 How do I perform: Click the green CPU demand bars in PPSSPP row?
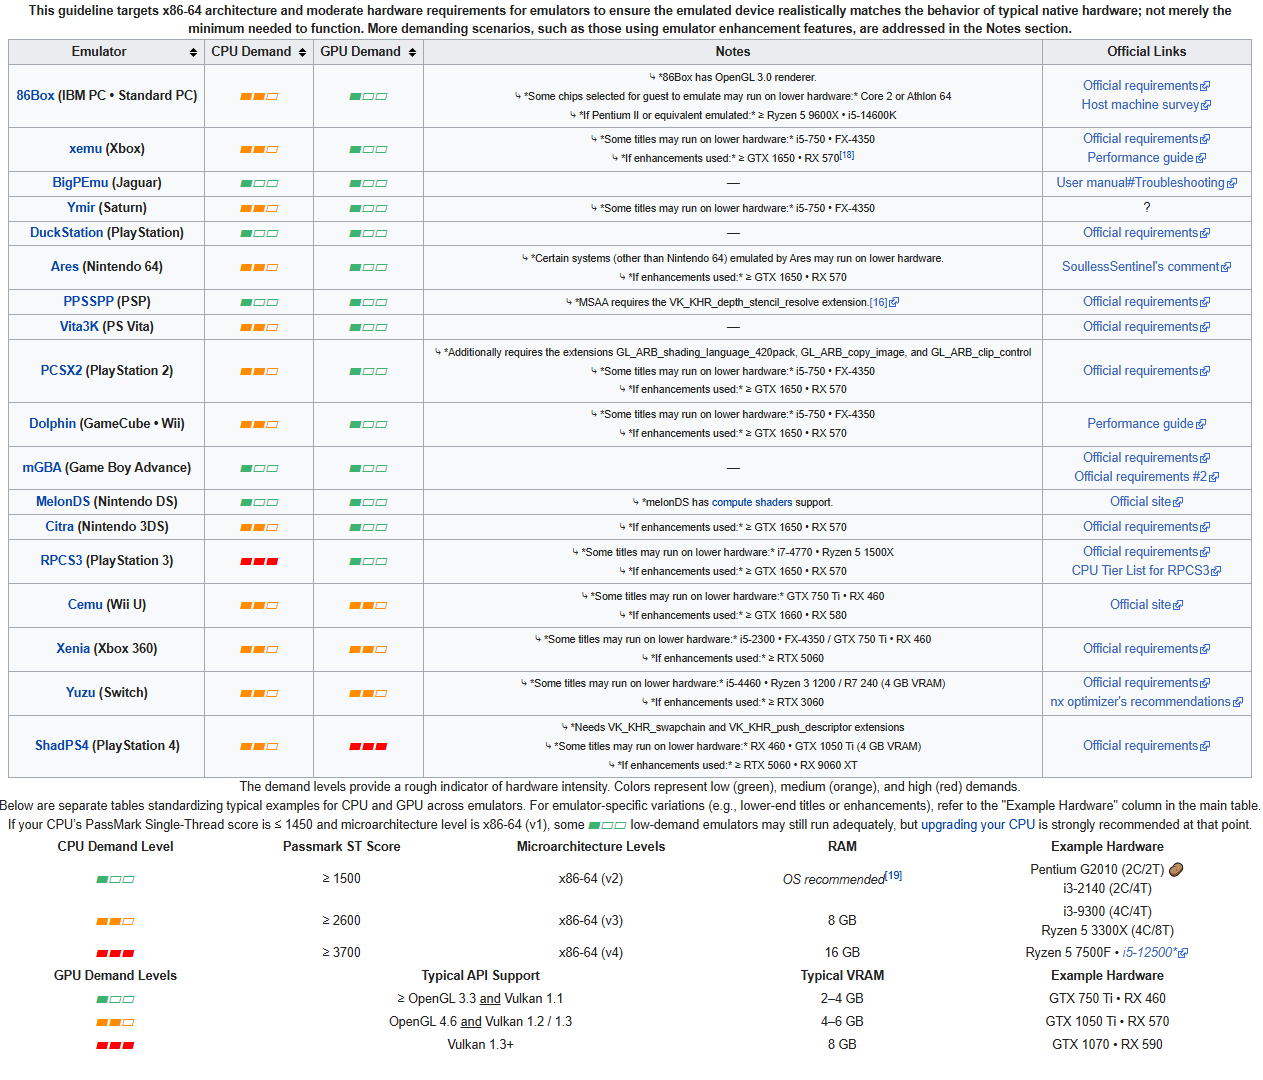coord(259,302)
